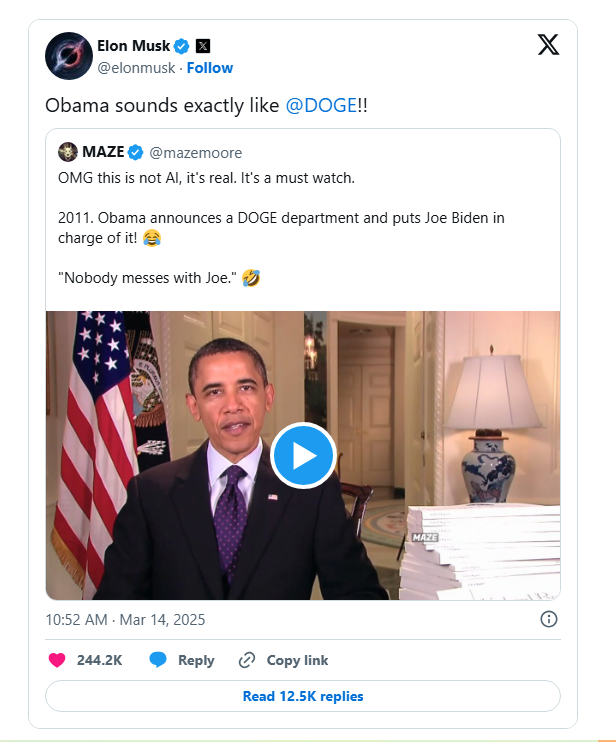
Task: Like the tweet with the pink heart
Action: point(57,660)
